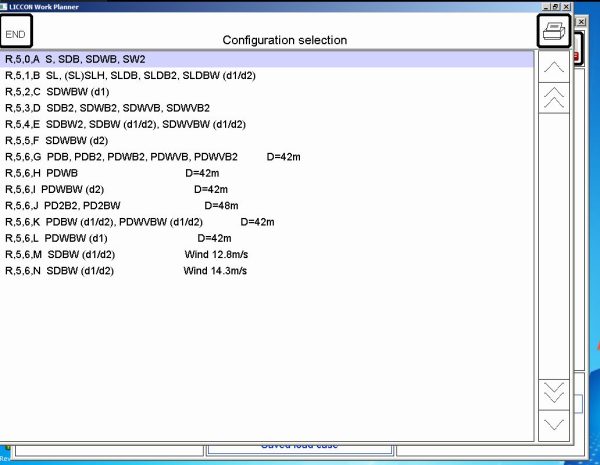600x465 pixels.
Task: Jump down a page with double down arrow
Action: [554, 395]
